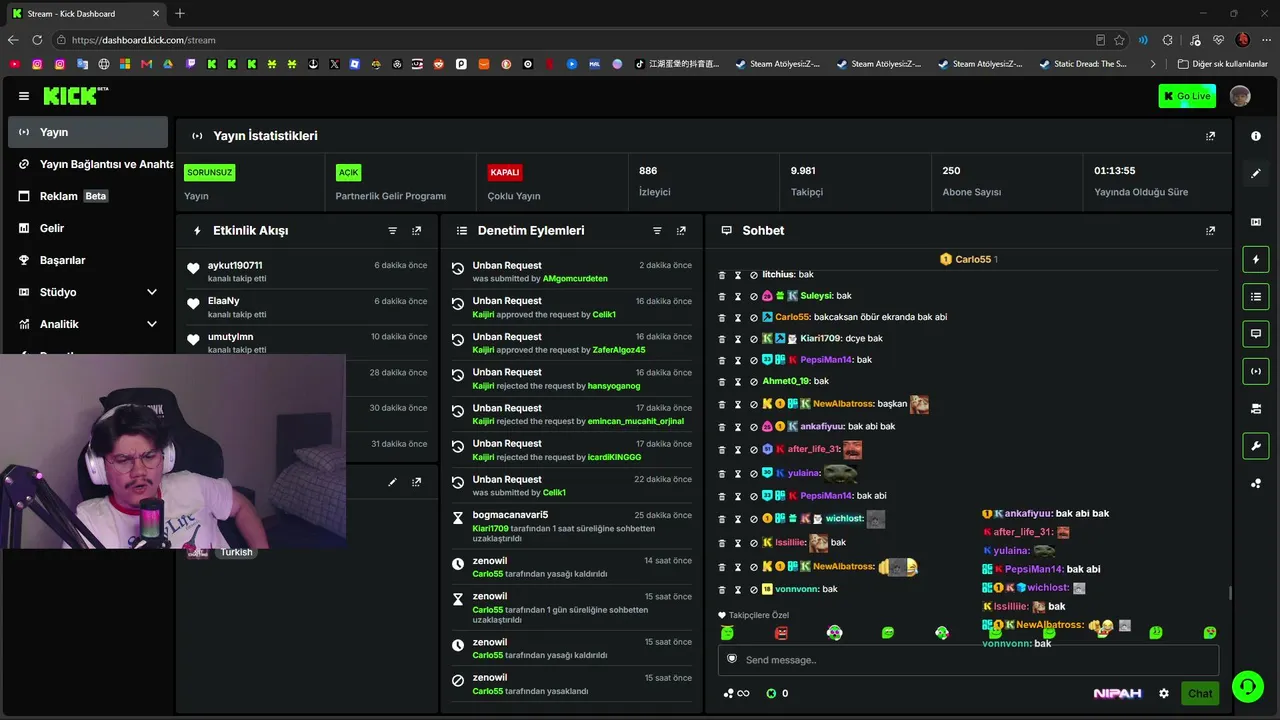Click in the Send message input field

[968, 660]
